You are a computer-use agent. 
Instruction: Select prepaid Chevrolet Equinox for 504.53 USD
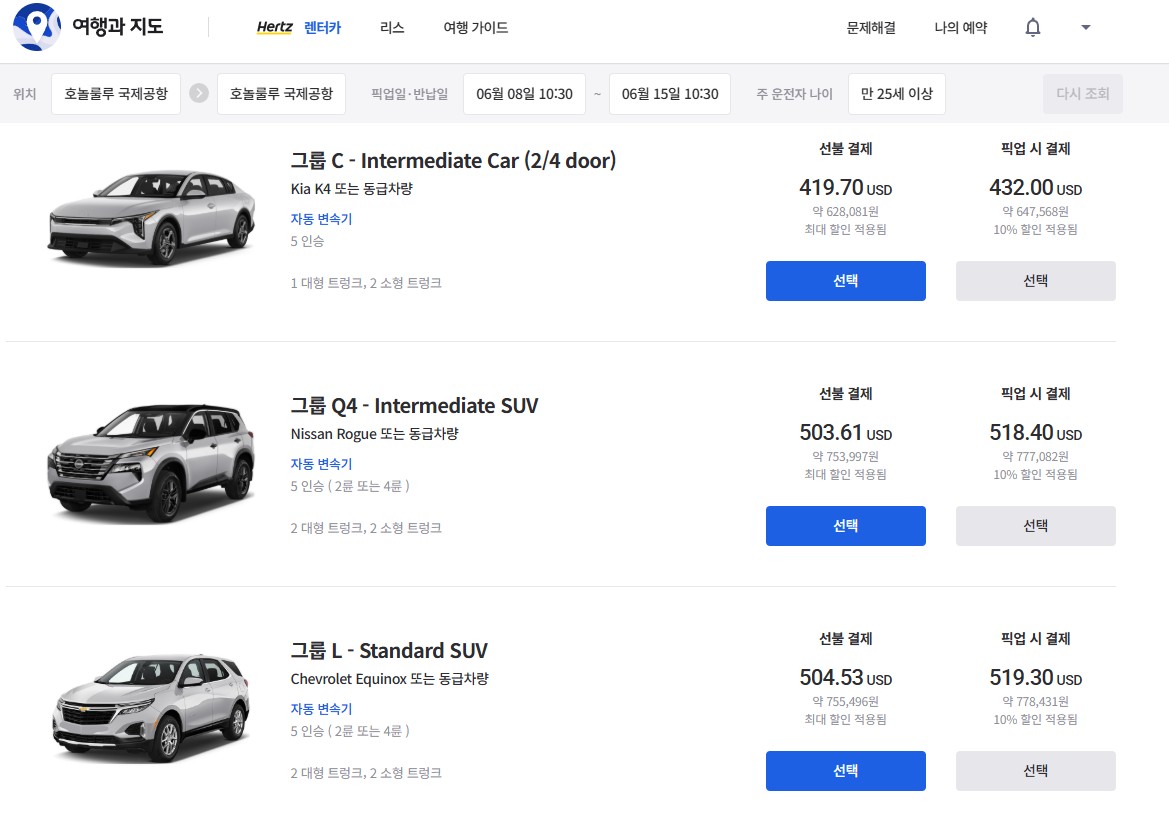[845, 771]
